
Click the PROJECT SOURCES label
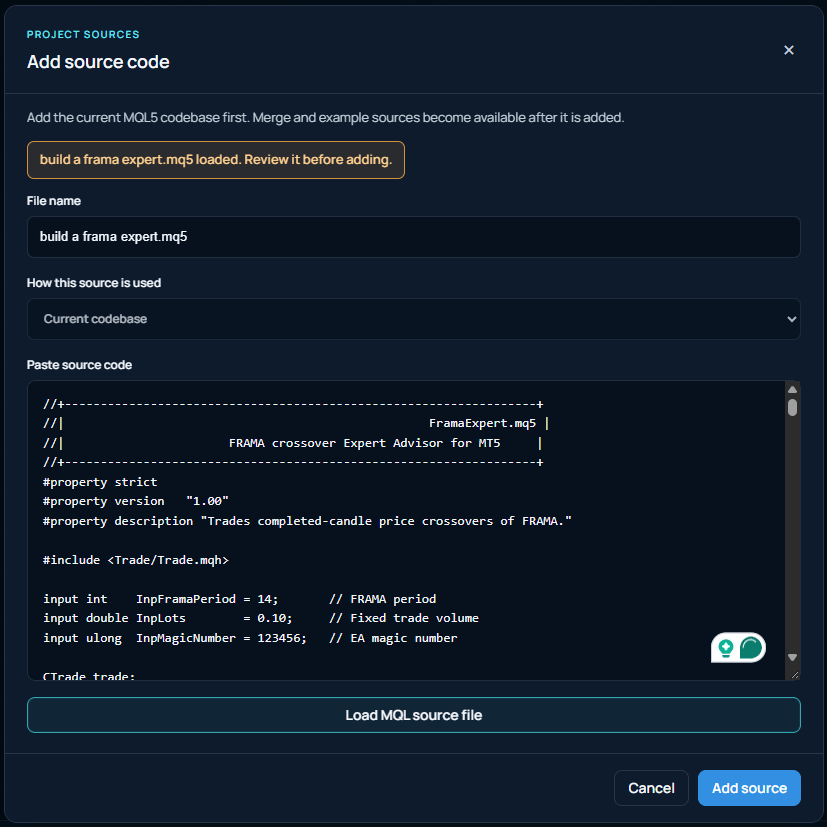click(83, 34)
